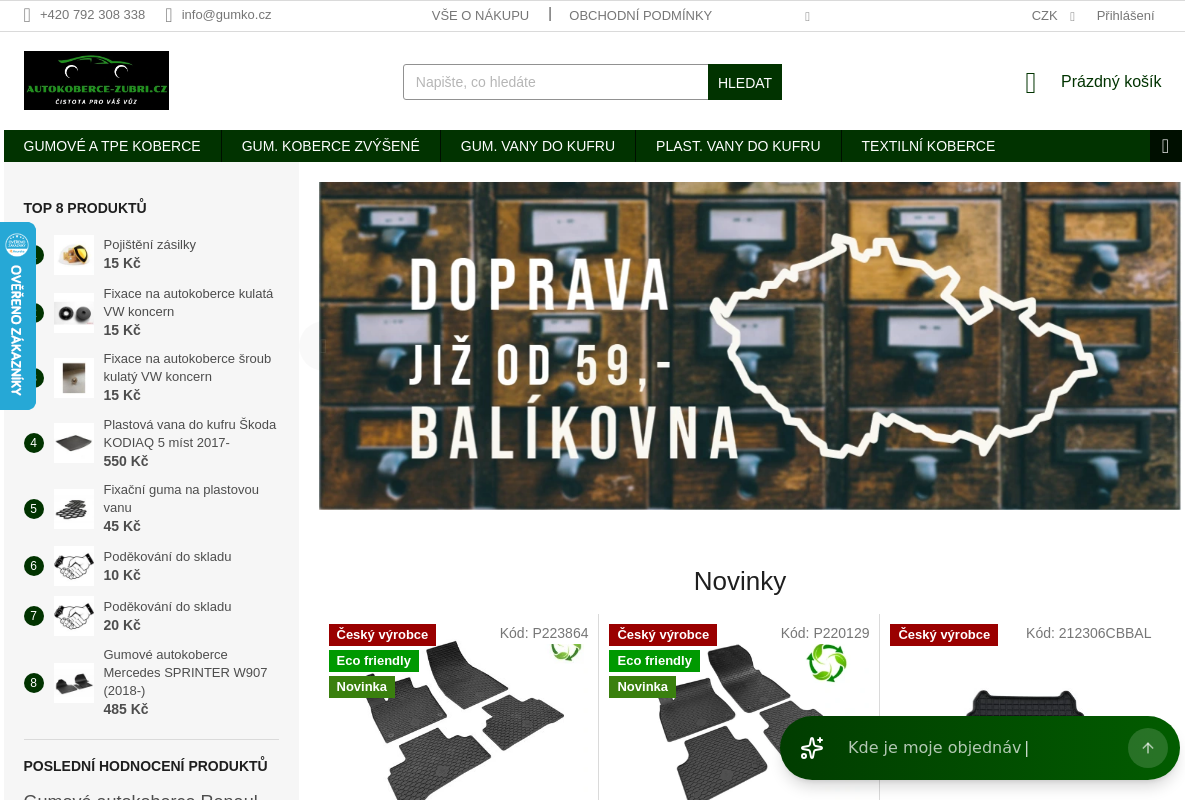This screenshot has width=1200, height=800.
Task: Open GUM. KOBERCE ZVÝŠENÉ menu
Action: pos(331,146)
